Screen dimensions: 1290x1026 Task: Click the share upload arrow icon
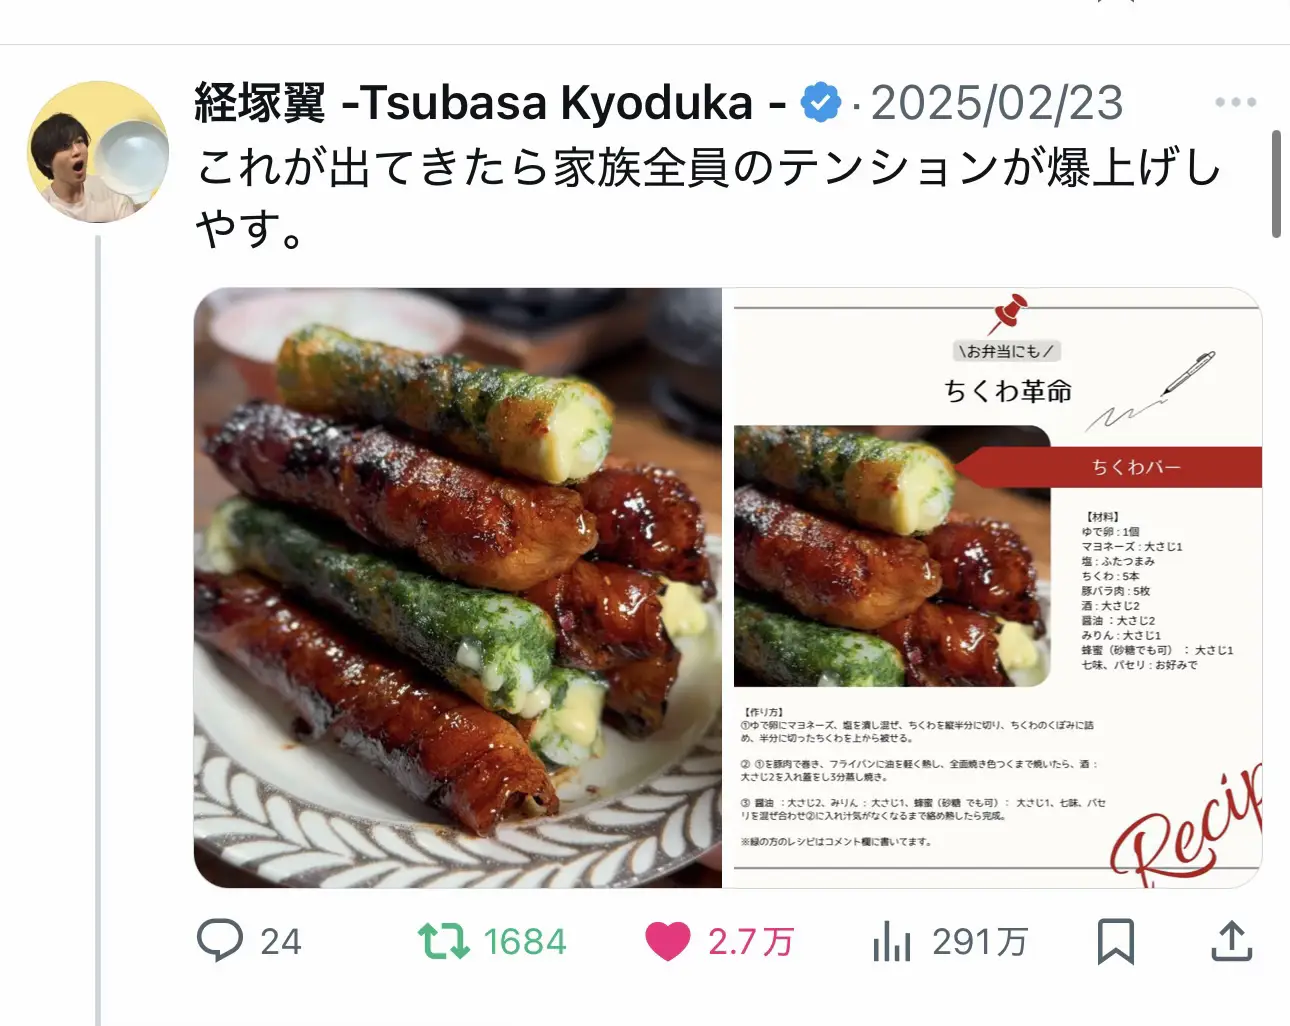pos(1231,941)
